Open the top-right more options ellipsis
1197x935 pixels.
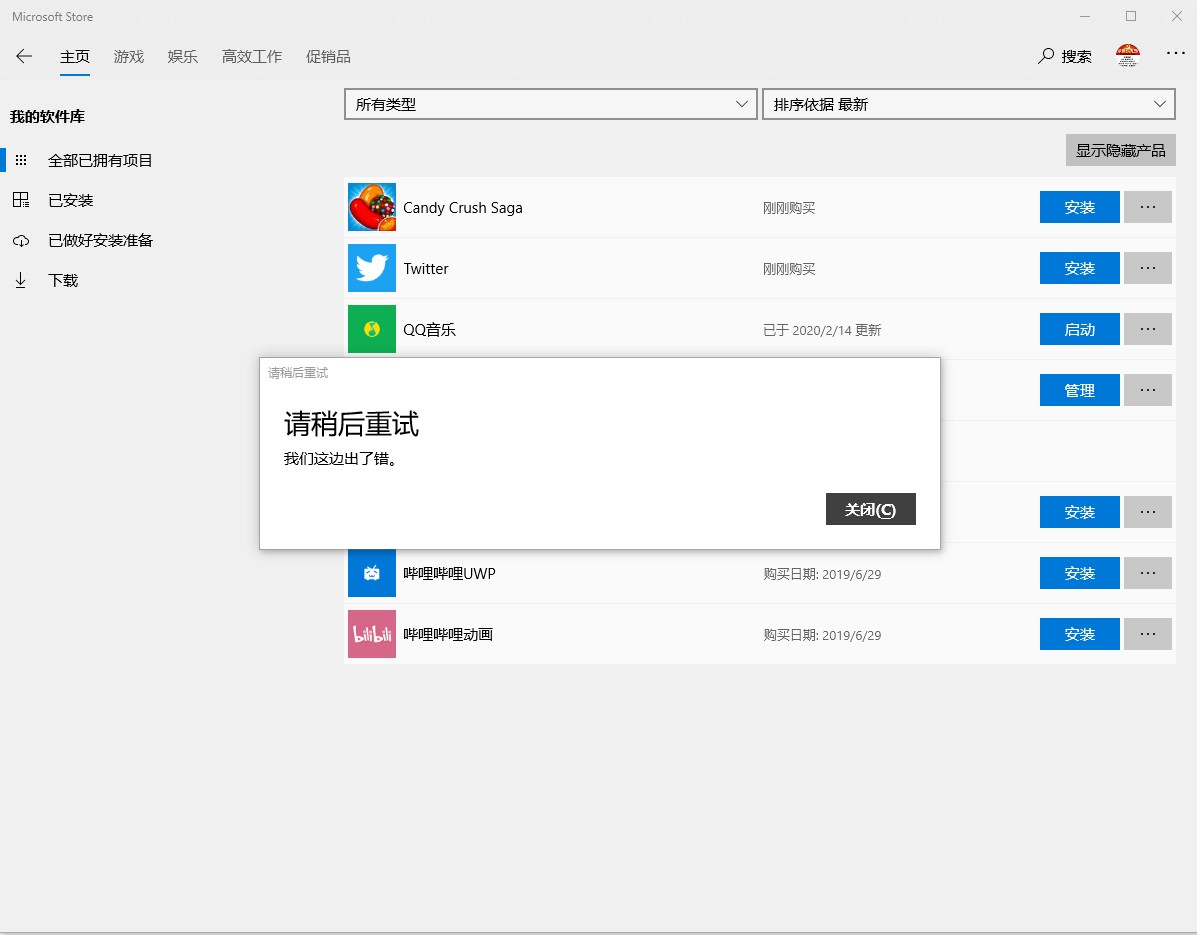1176,53
